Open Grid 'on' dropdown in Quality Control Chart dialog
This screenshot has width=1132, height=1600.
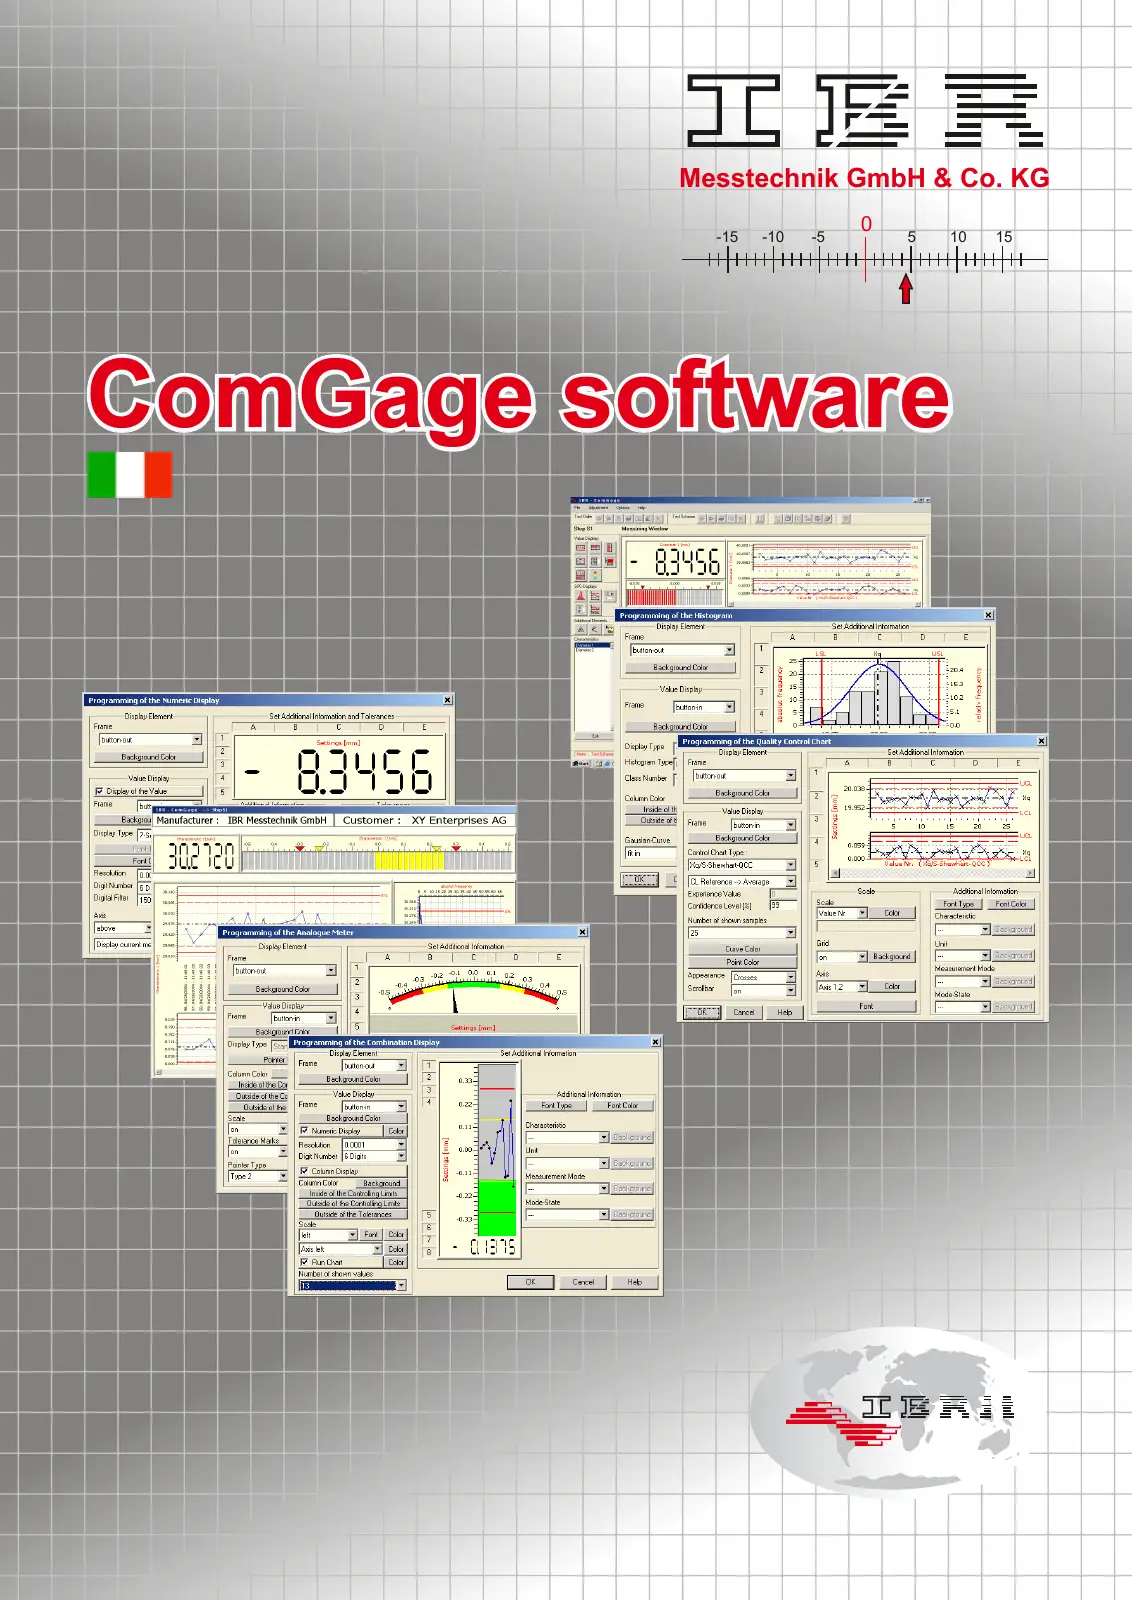[842, 956]
